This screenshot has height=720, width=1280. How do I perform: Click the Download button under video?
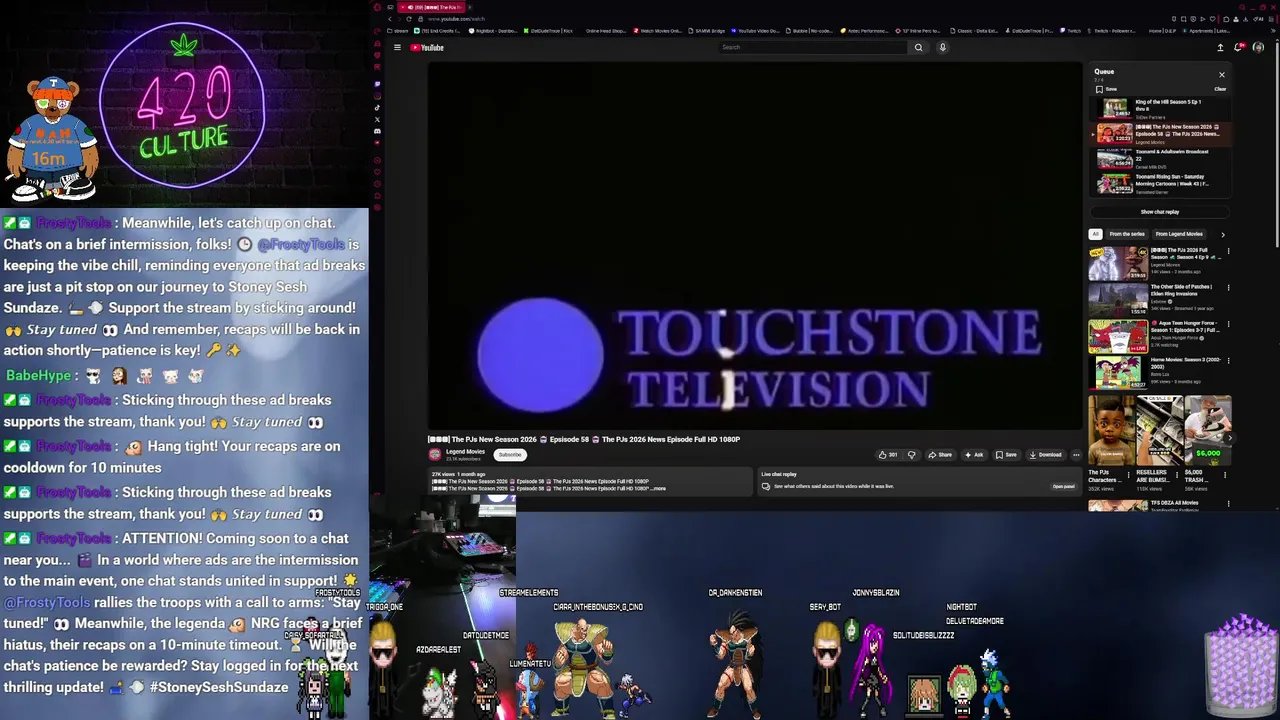(x=1045, y=455)
